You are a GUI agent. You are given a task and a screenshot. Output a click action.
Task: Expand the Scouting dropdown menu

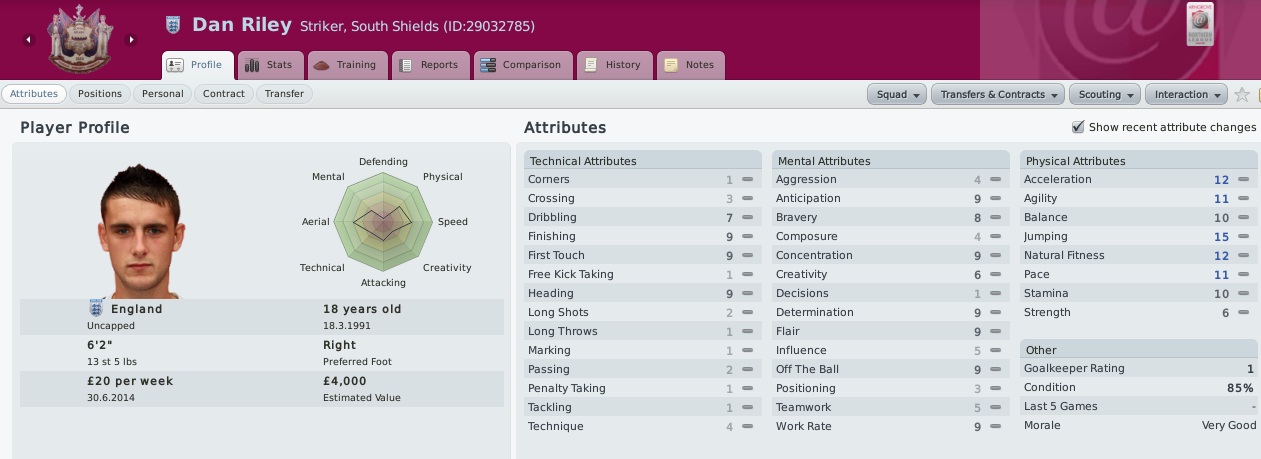(x=1105, y=94)
